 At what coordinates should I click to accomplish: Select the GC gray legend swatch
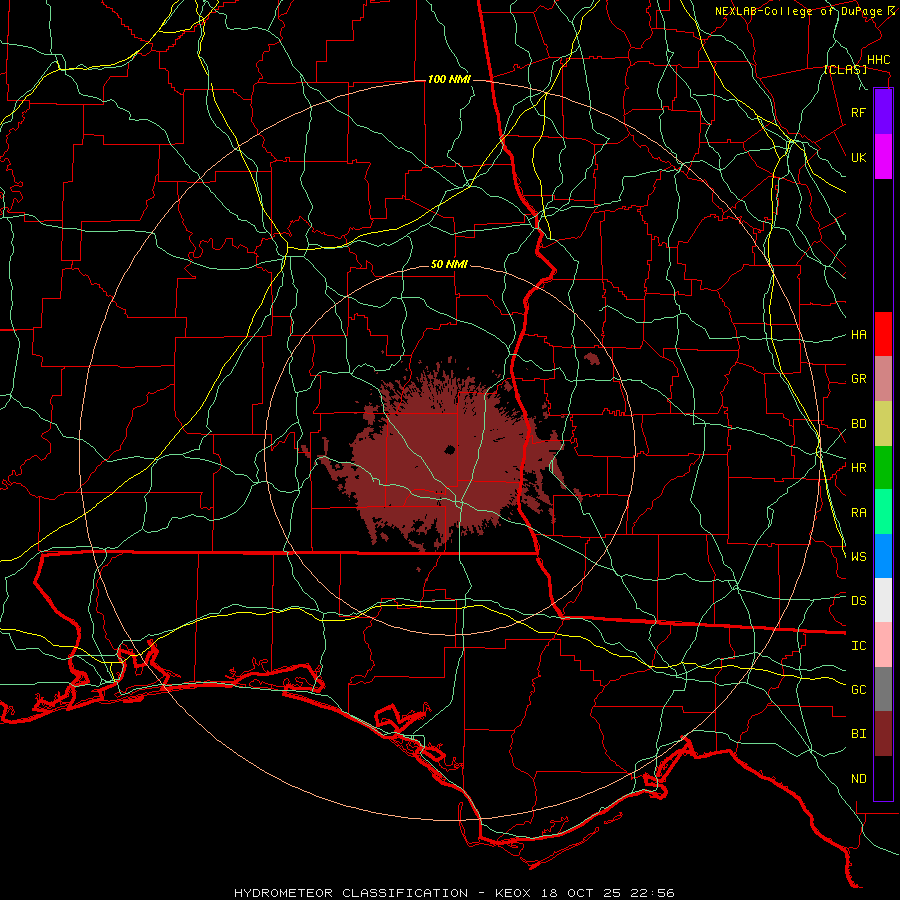tap(883, 689)
